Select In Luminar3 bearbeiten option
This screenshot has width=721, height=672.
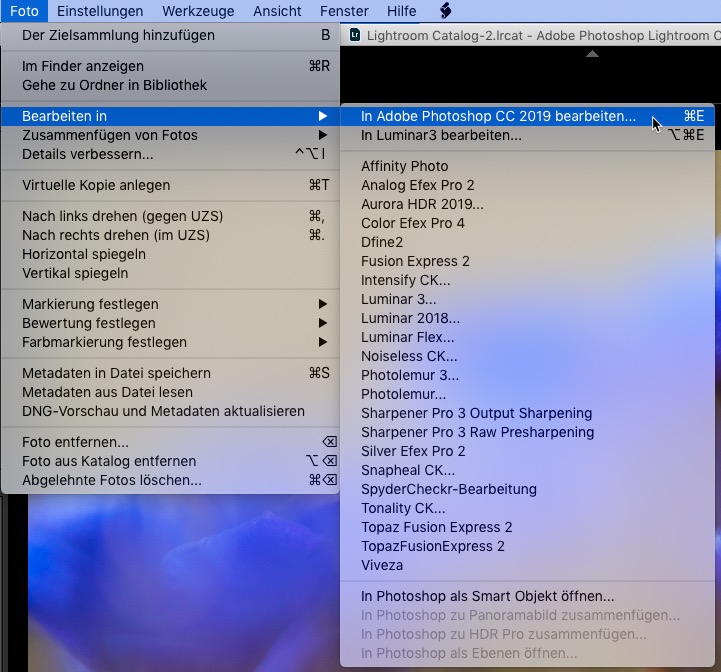coord(441,135)
